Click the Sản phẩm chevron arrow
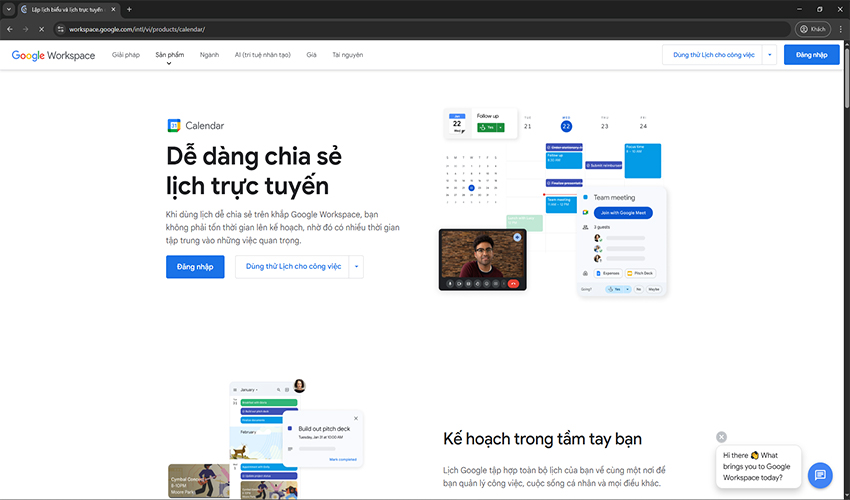 point(169,63)
